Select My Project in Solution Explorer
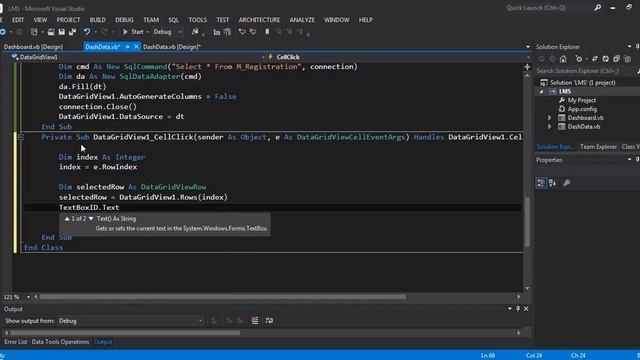Viewport: 640px width, 360px height. (x=582, y=100)
